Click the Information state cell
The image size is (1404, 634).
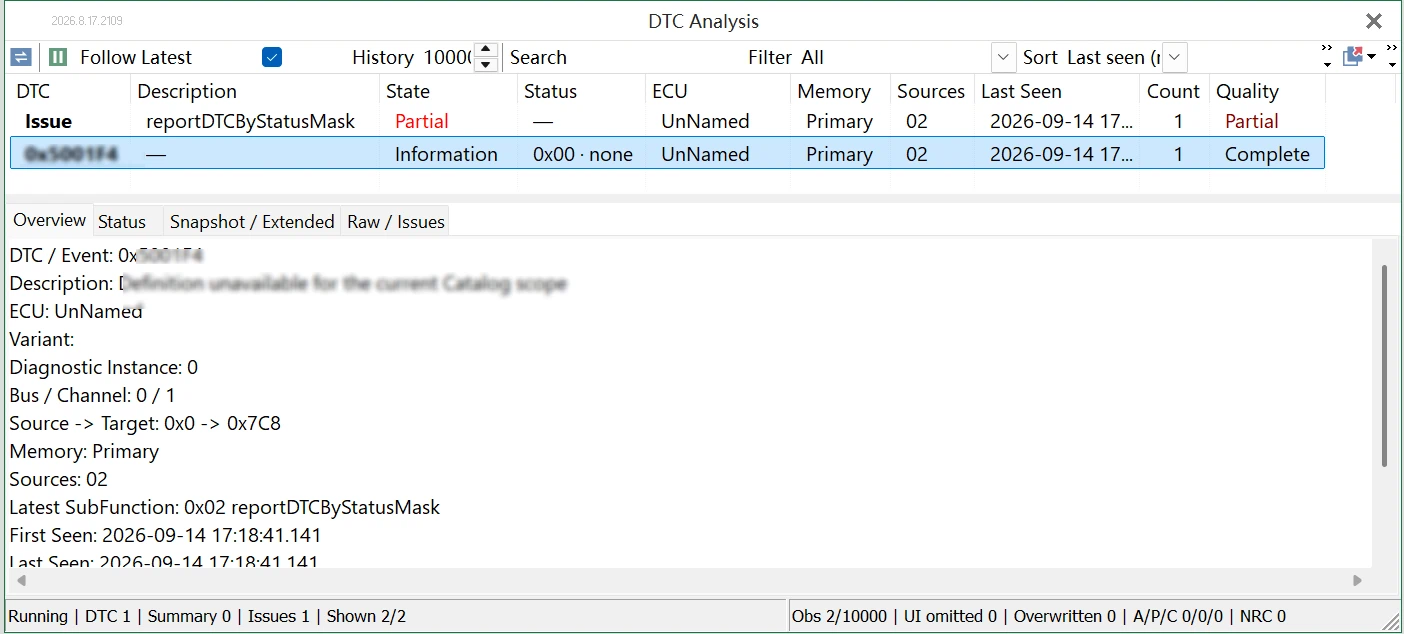pyautogui.click(x=446, y=154)
